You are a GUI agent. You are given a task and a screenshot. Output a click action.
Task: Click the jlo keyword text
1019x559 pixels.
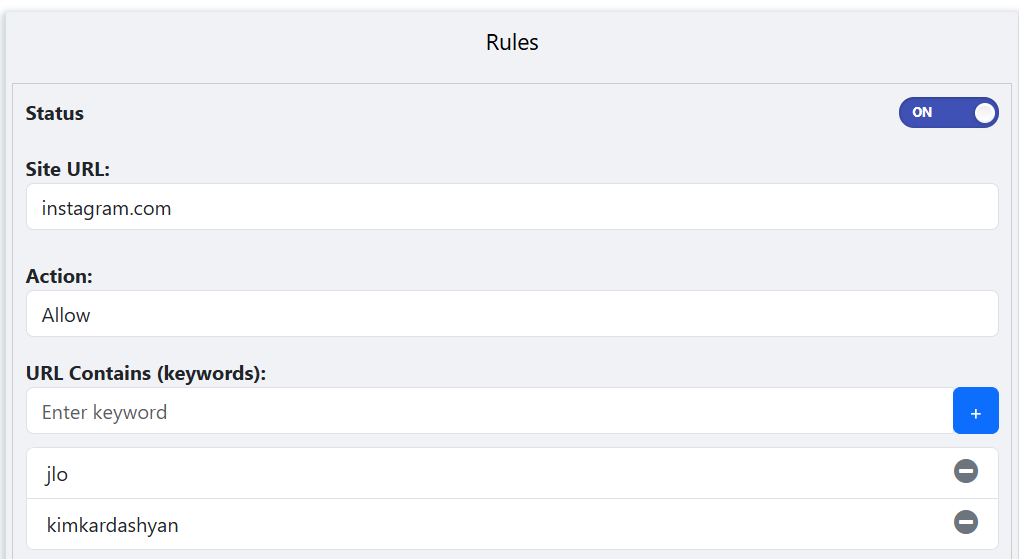tap(57, 474)
